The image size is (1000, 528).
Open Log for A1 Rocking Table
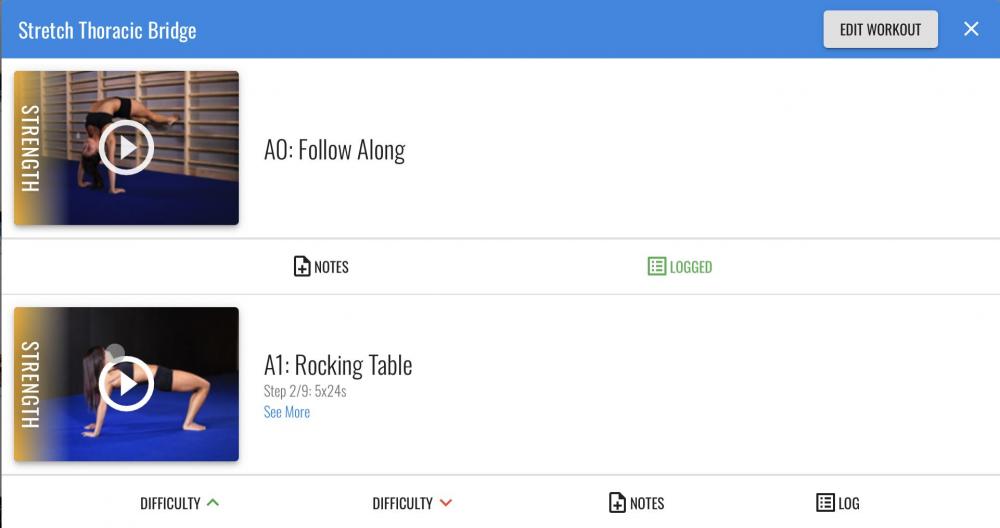tap(837, 503)
